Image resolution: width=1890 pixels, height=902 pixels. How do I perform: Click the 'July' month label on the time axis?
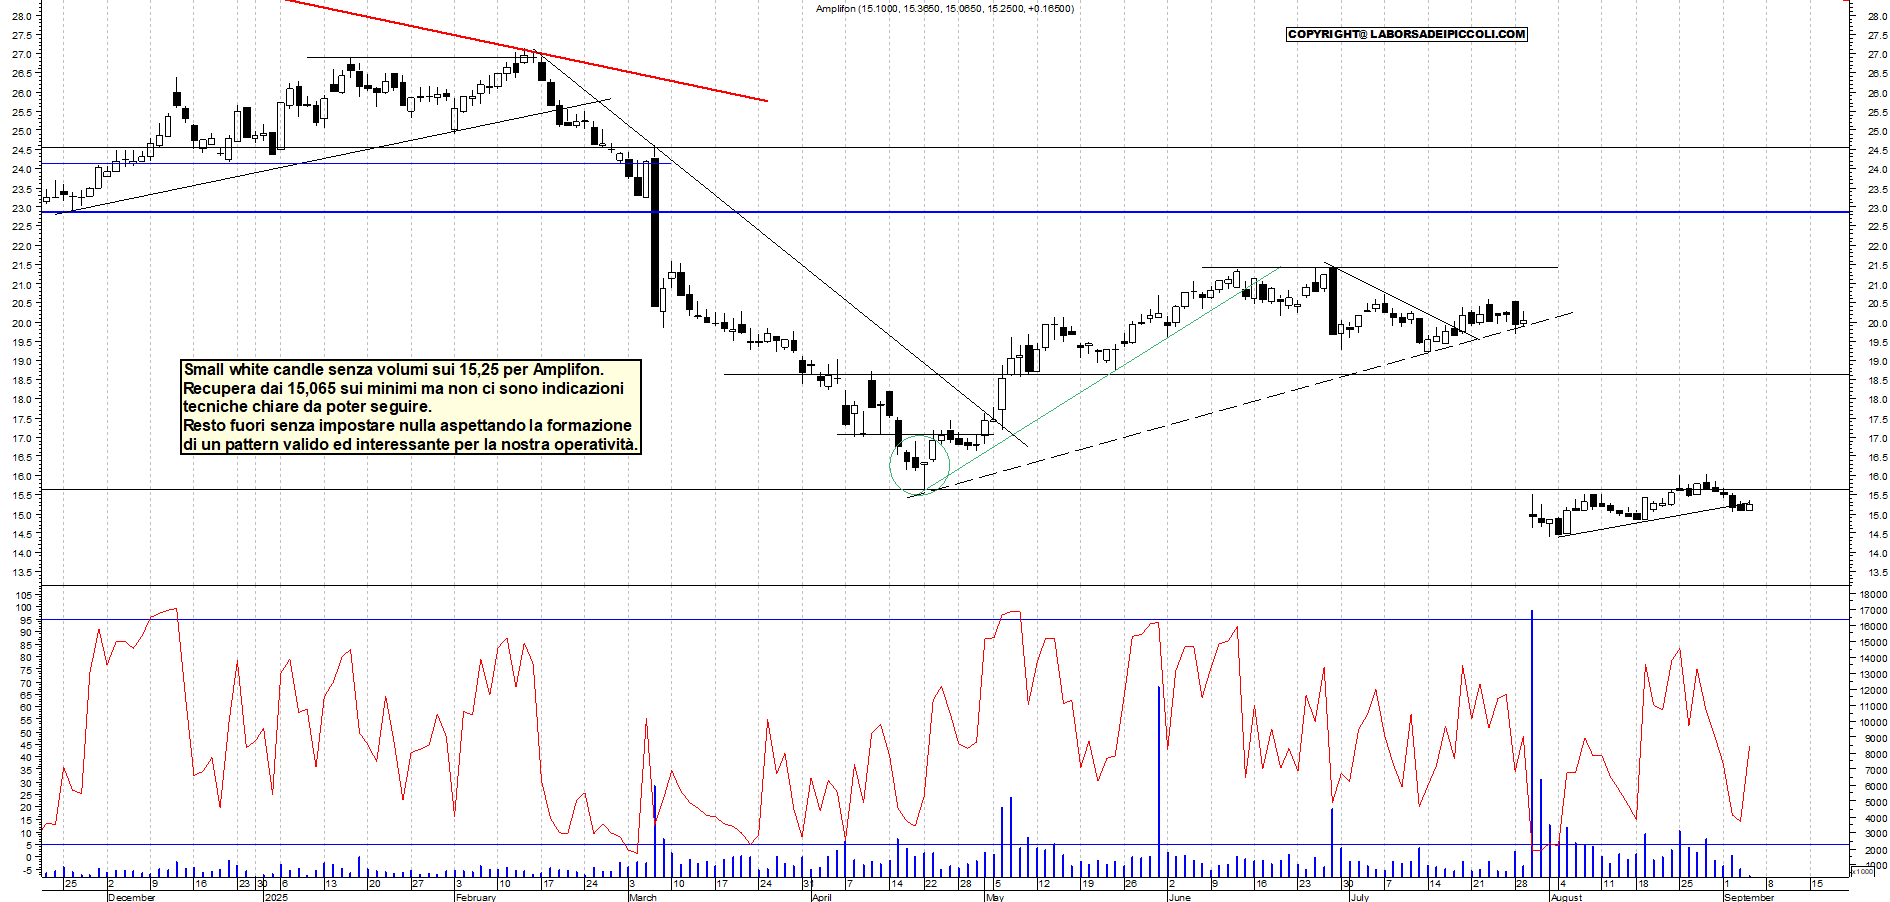[x=1359, y=897]
